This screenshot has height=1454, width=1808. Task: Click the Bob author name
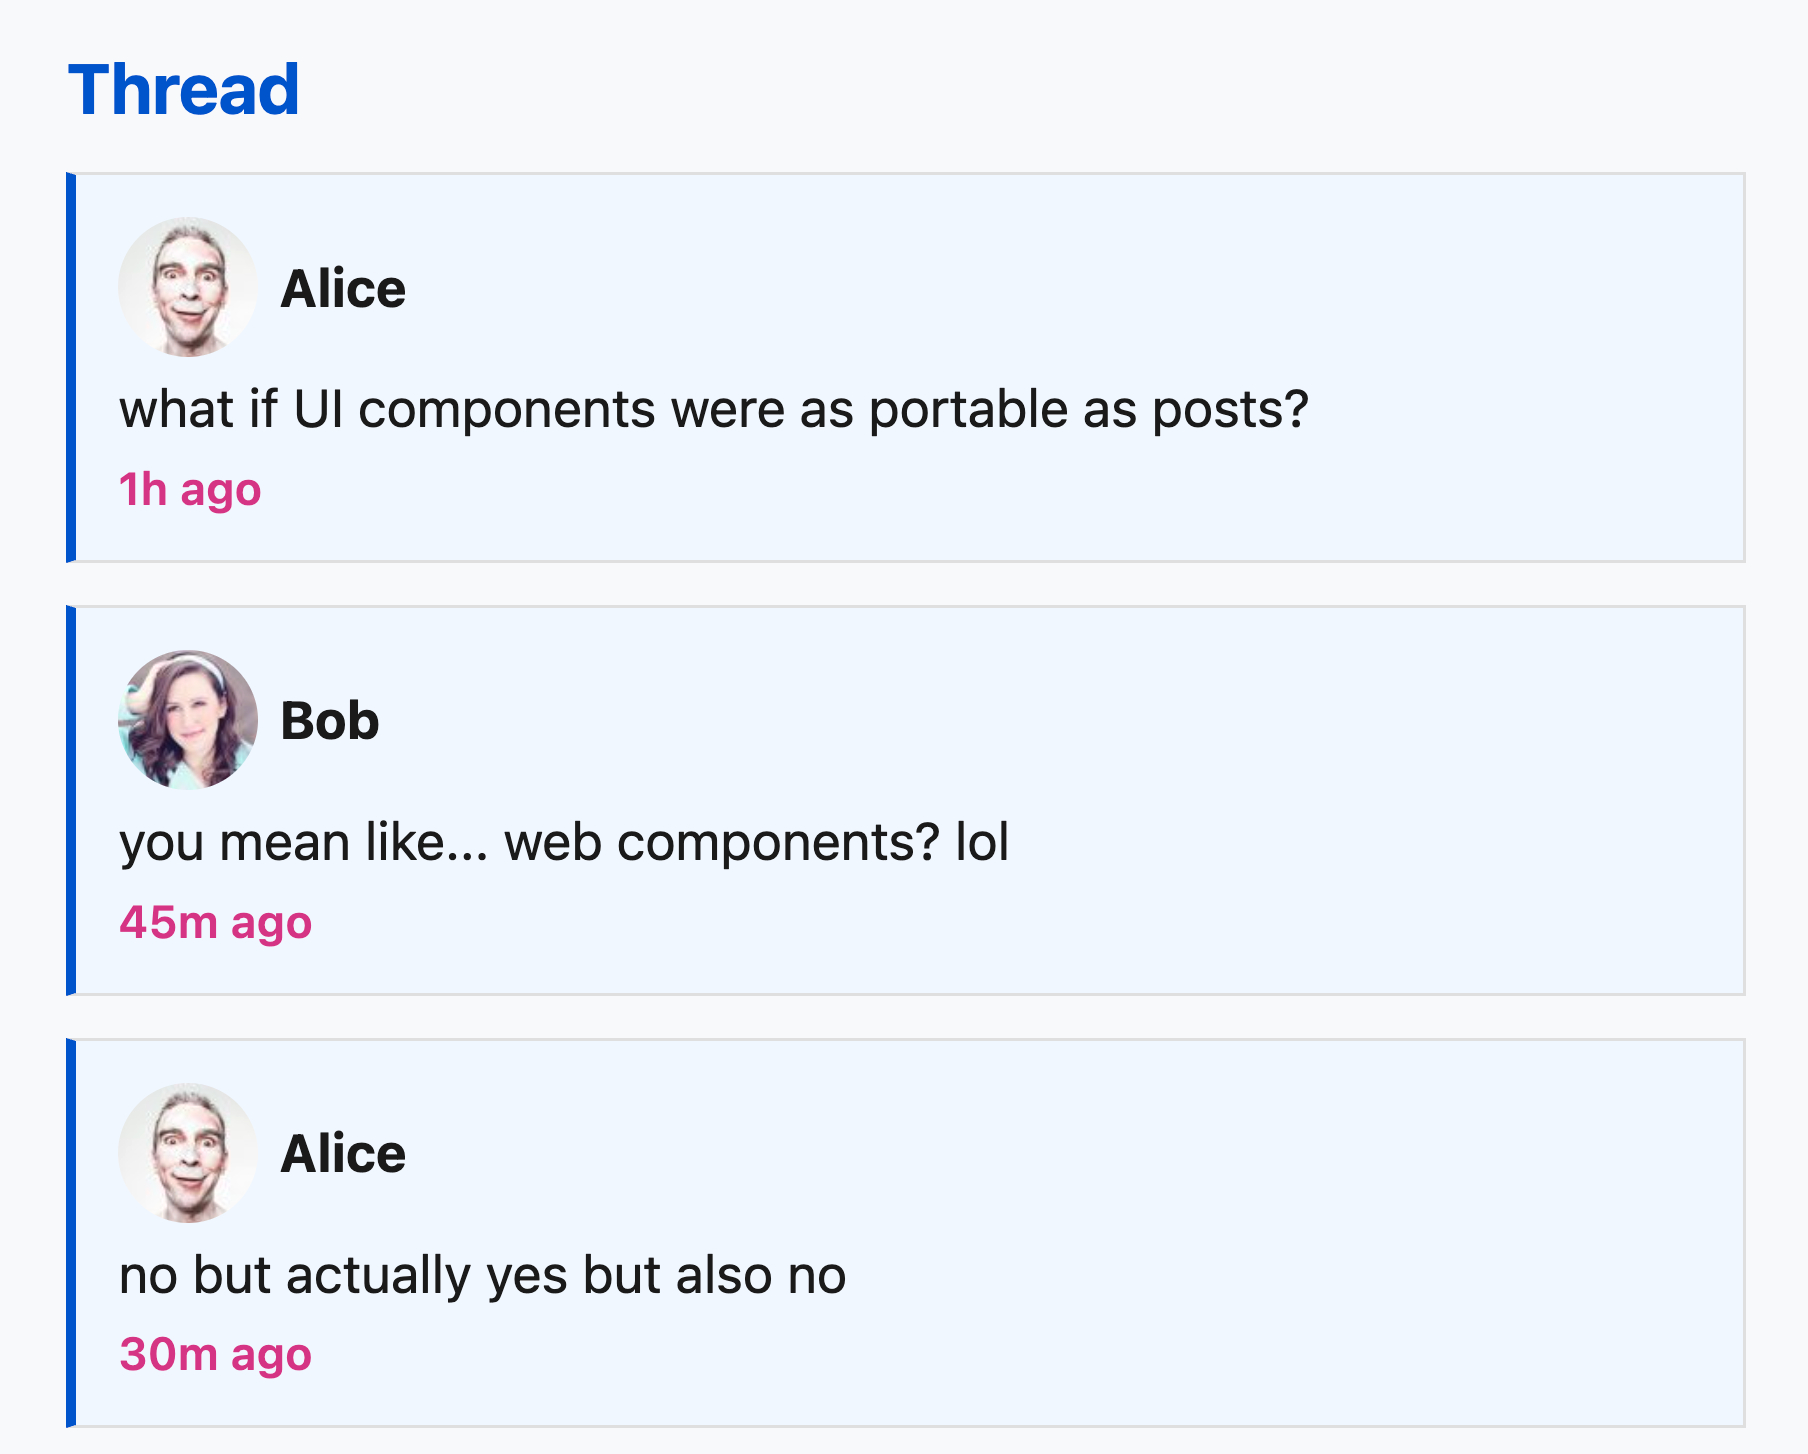point(330,721)
